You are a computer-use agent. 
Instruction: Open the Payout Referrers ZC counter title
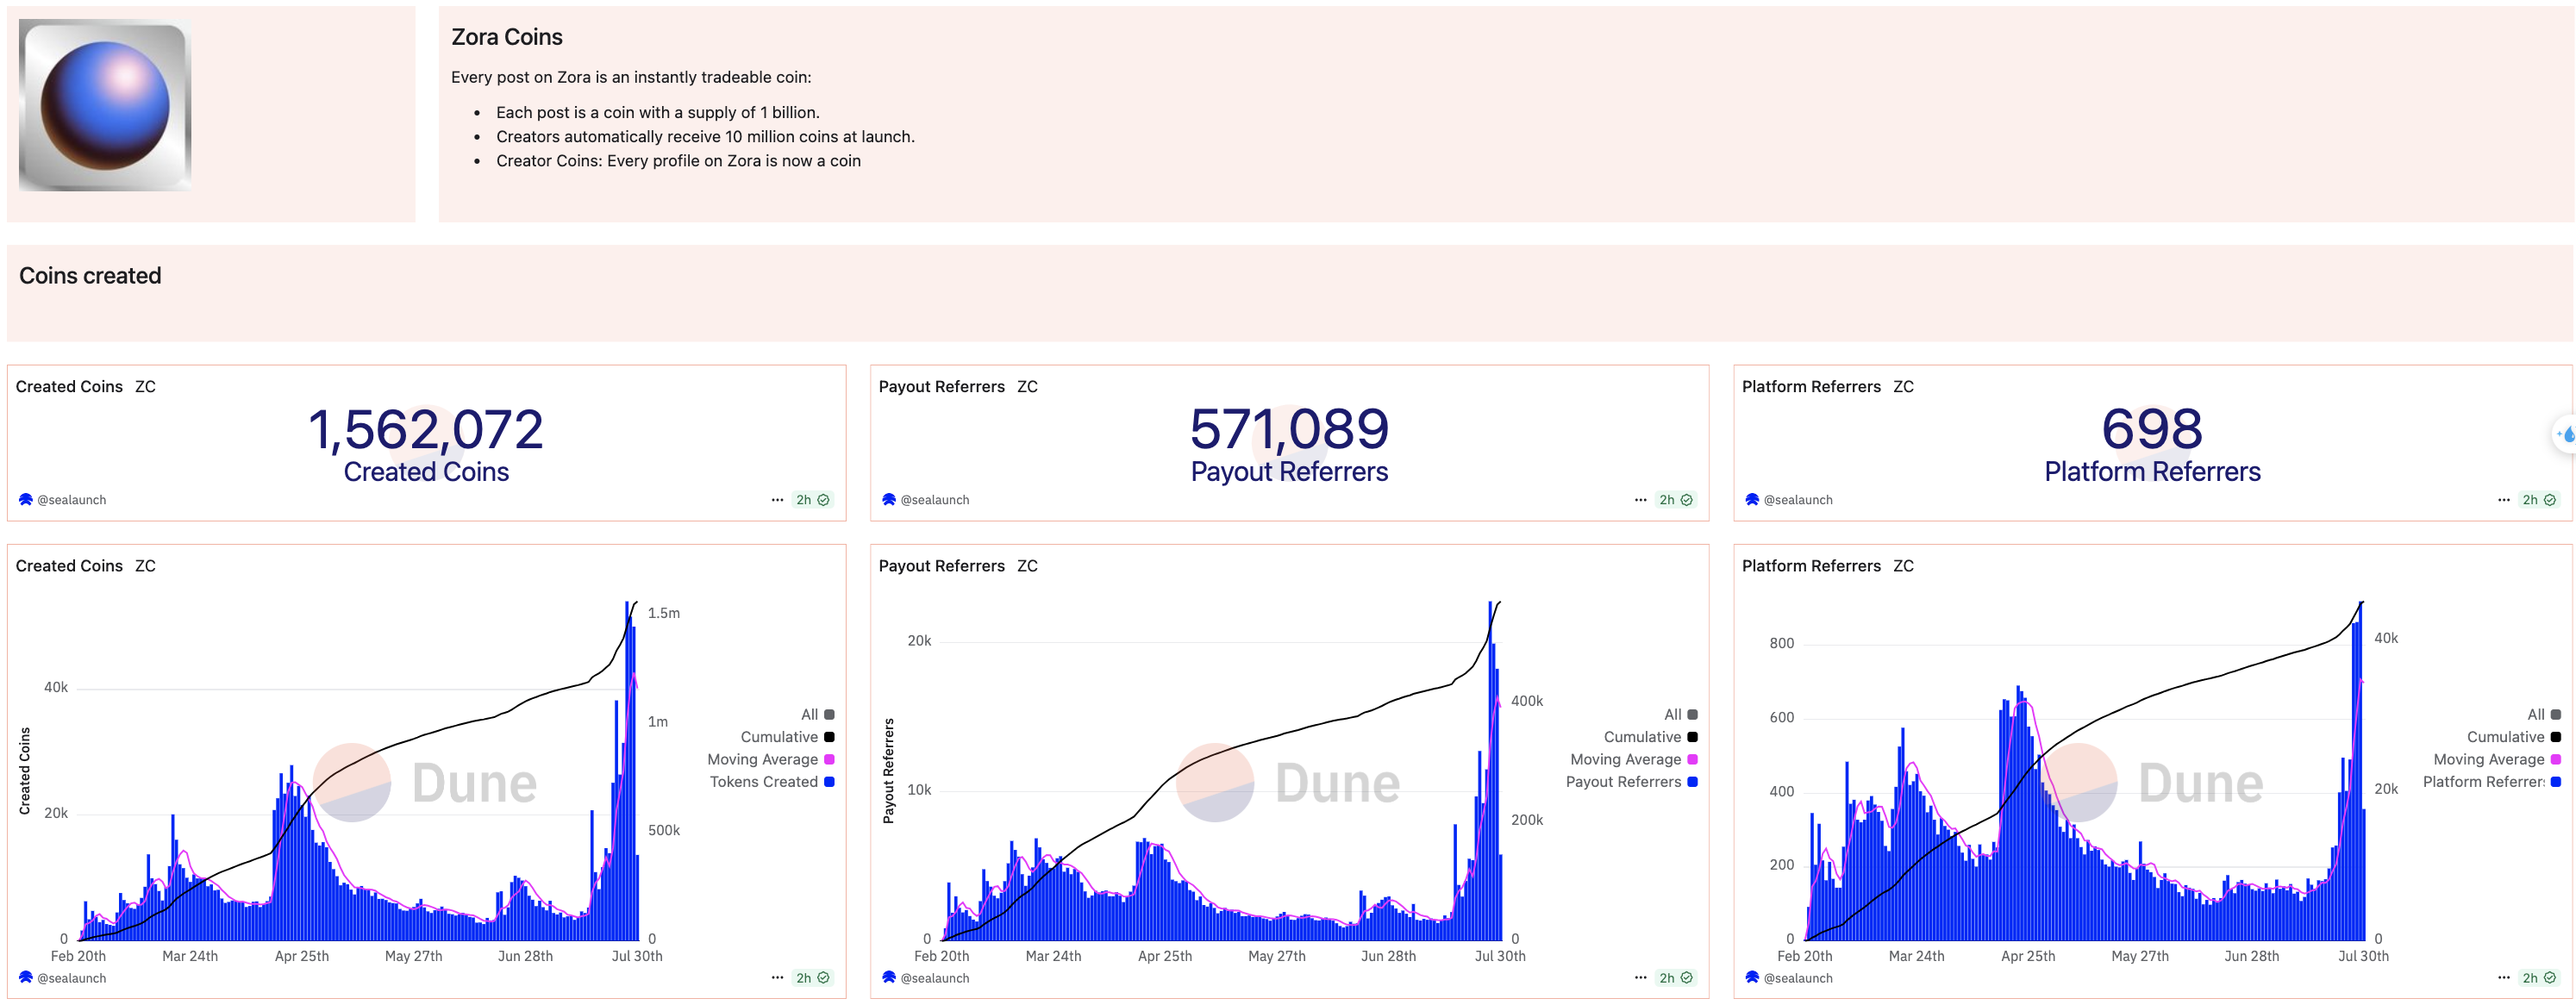pyautogui.click(x=958, y=387)
